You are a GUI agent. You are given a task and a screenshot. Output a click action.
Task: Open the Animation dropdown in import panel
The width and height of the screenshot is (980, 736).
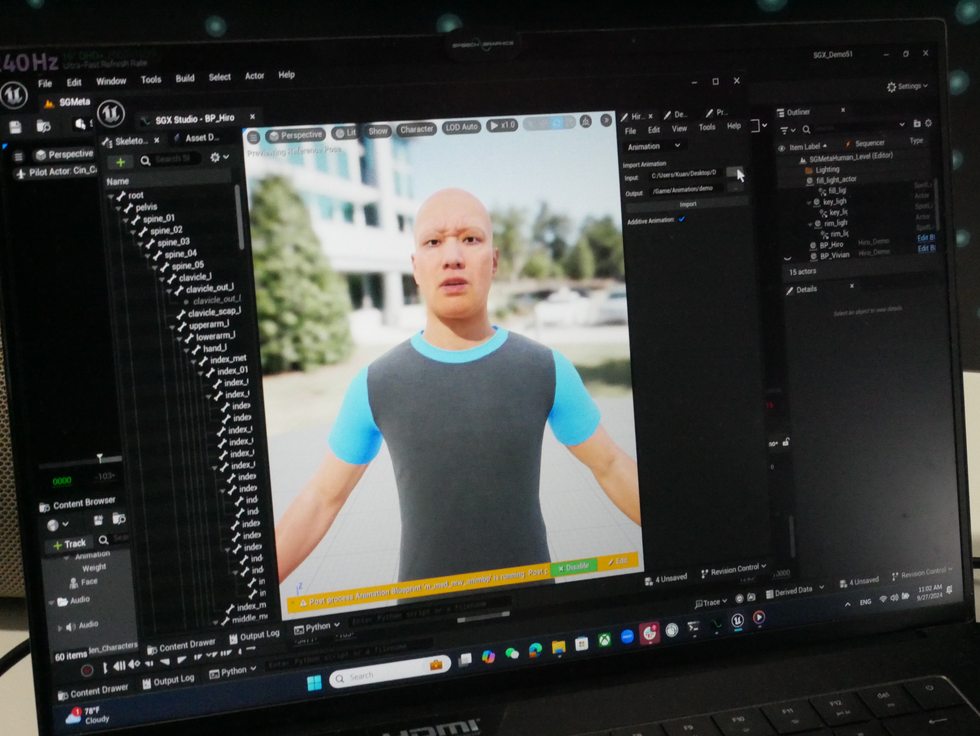(x=654, y=146)
